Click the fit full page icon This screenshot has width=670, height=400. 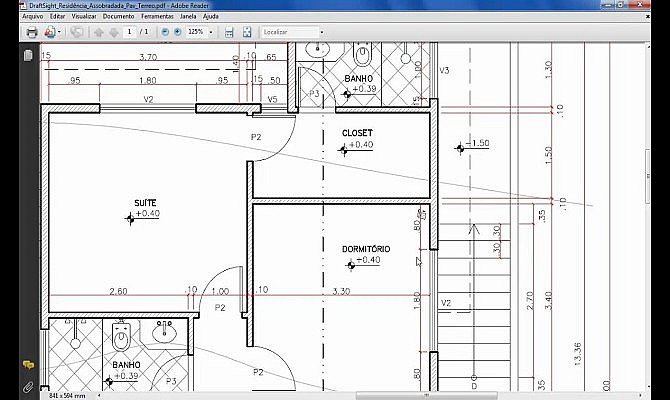[x=247, y=32]
